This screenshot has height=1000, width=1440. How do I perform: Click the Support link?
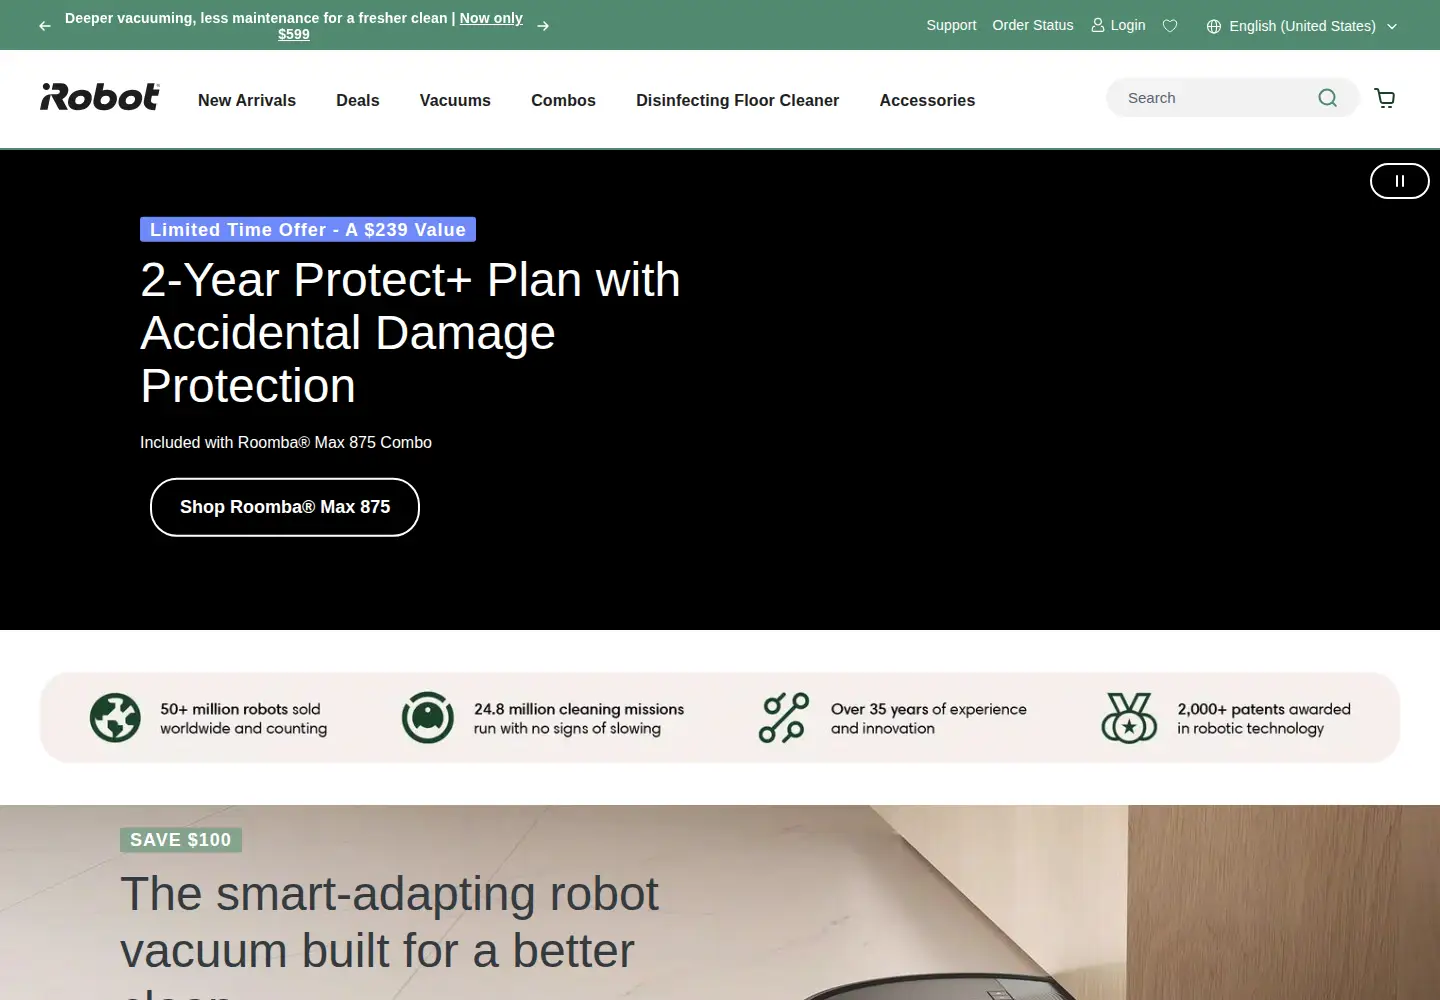(x=951, y=25)
